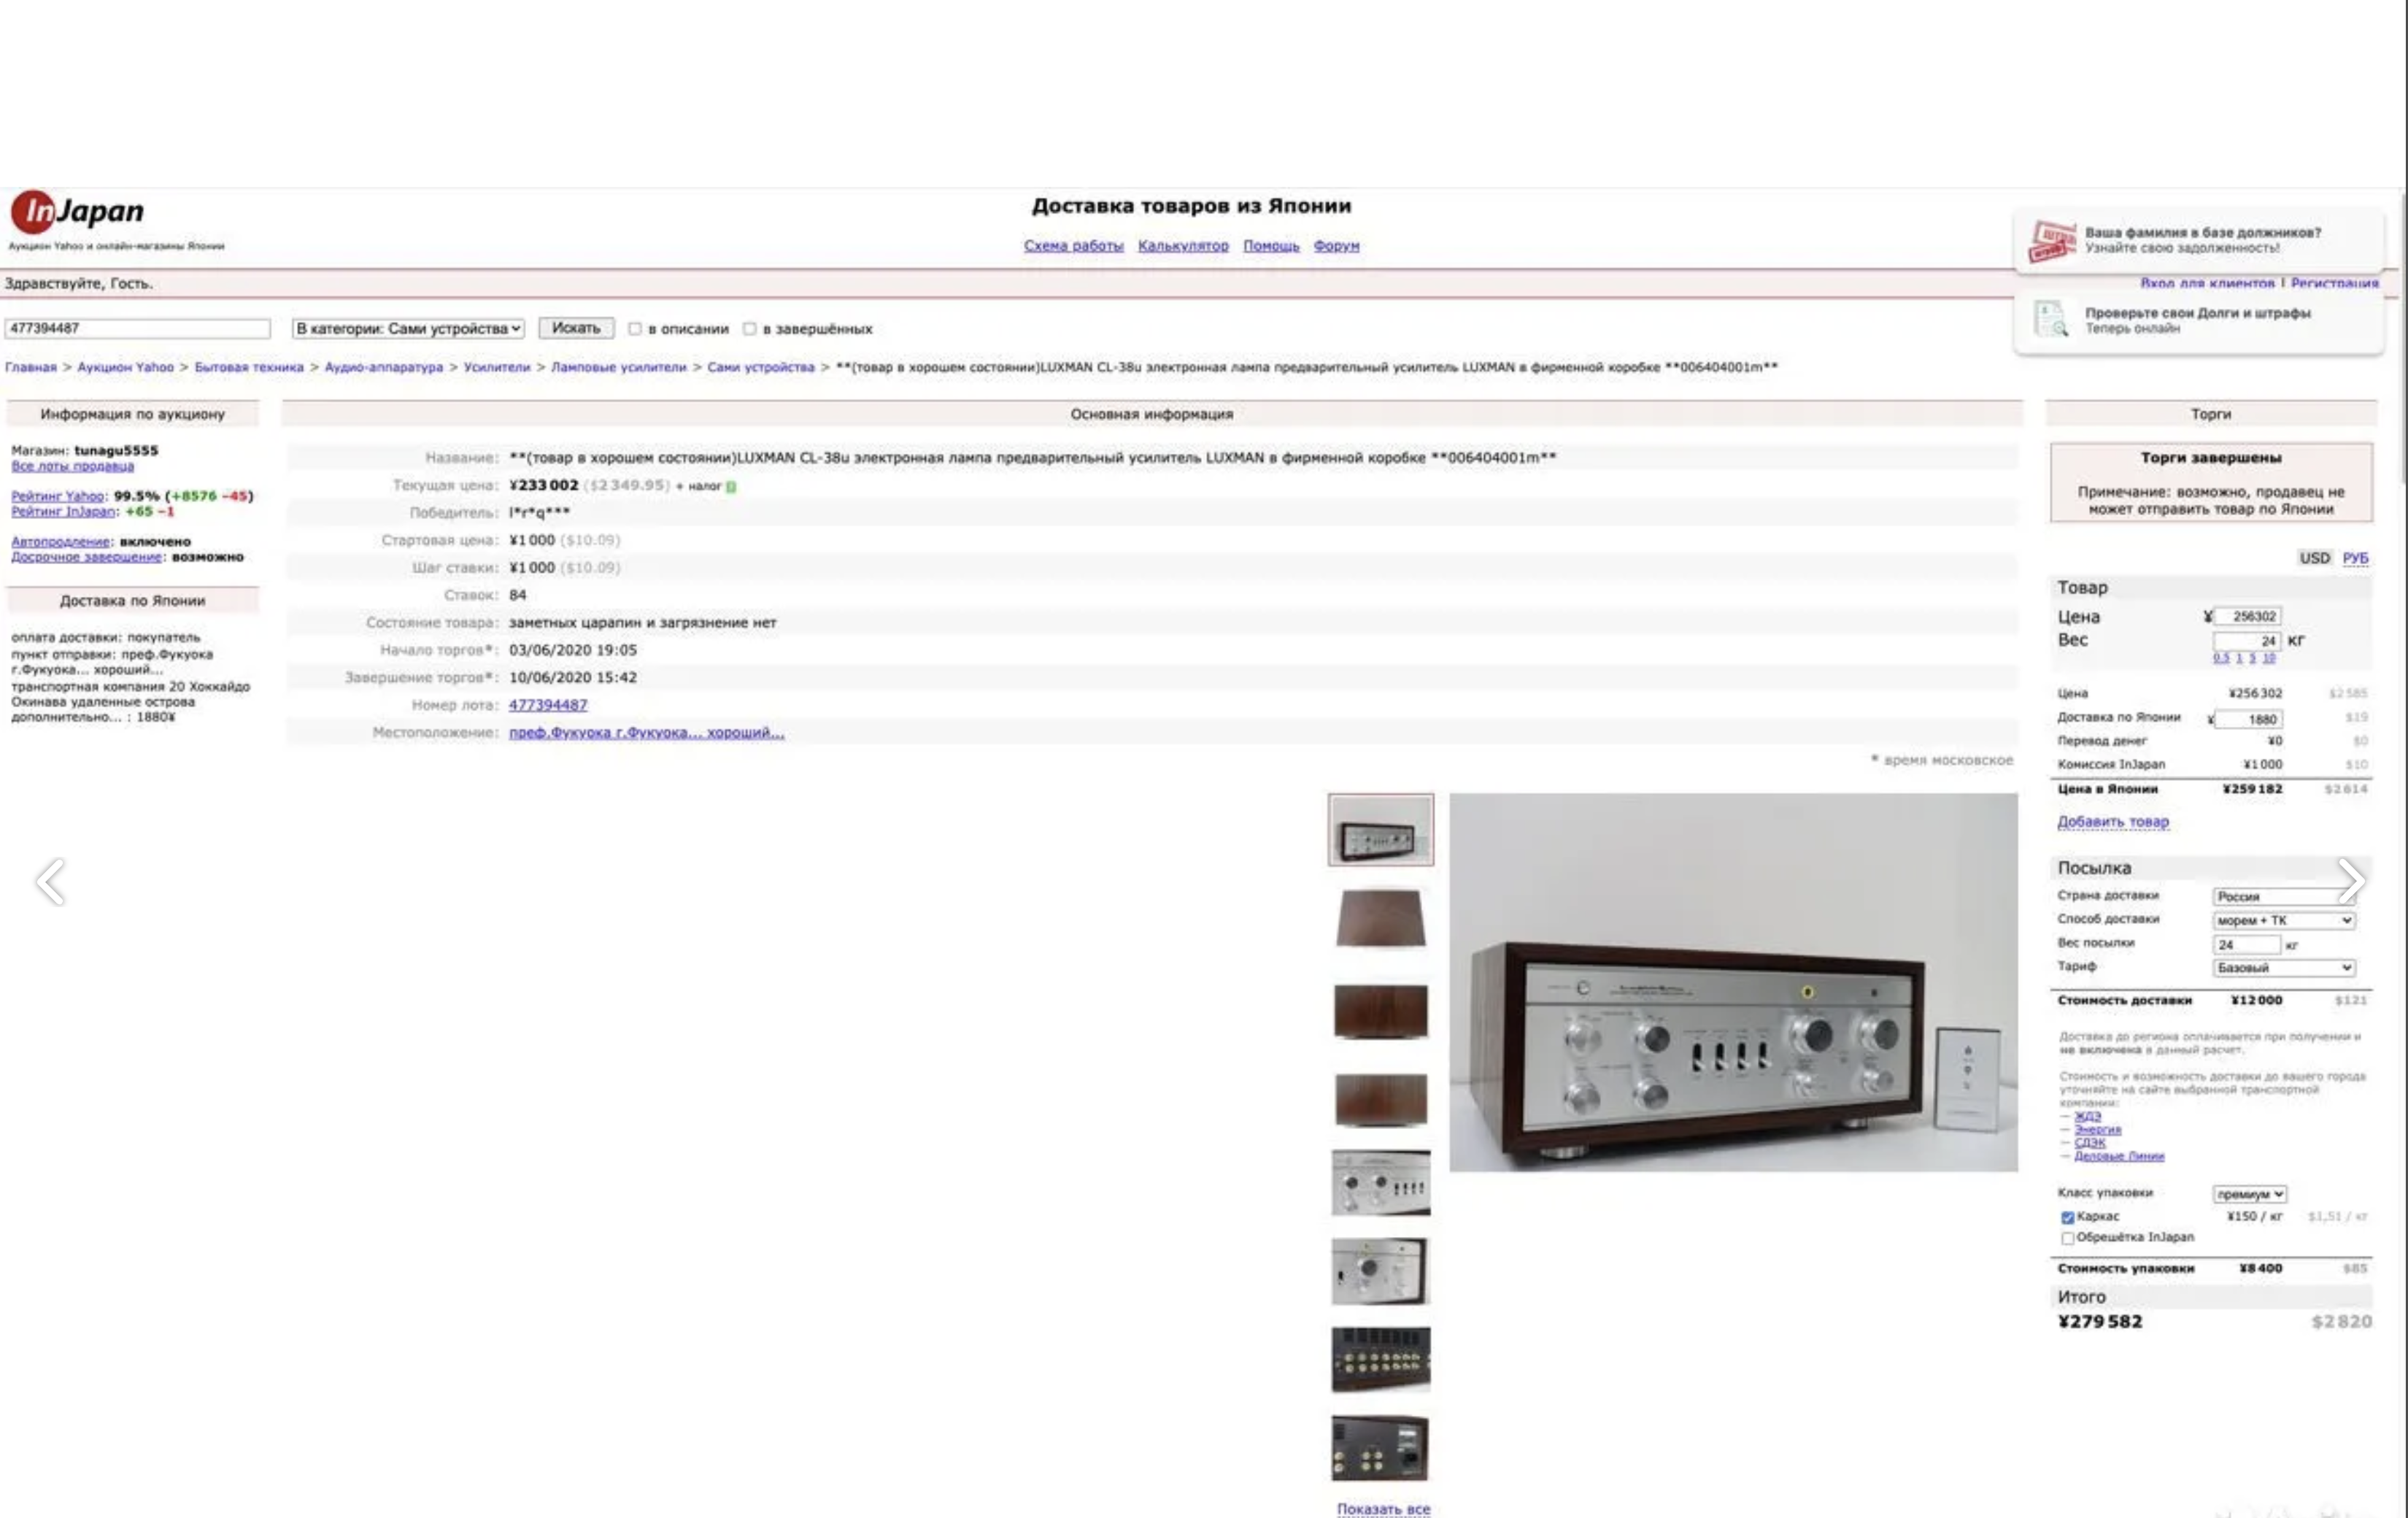Click the Вес посылки input field
The width and height of the screenshot is (2408, 1518).
coord(2247,945)
